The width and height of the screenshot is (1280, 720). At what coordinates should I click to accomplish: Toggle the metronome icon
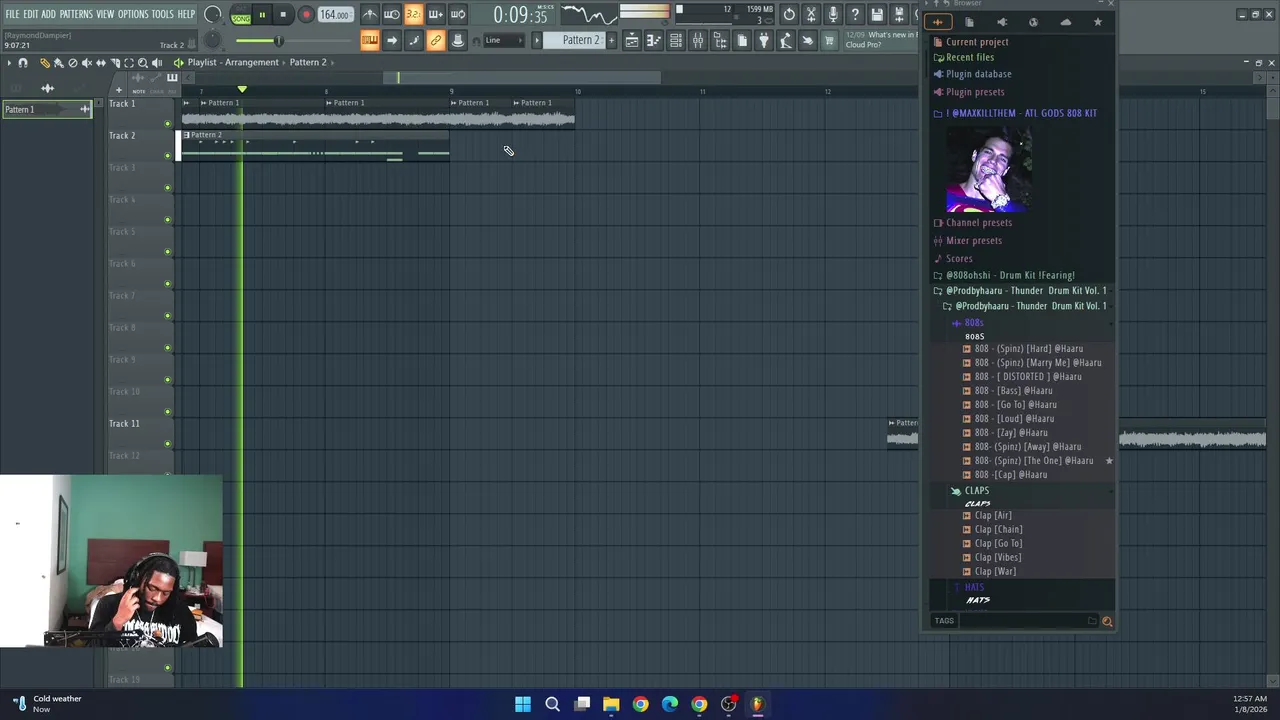370,15
